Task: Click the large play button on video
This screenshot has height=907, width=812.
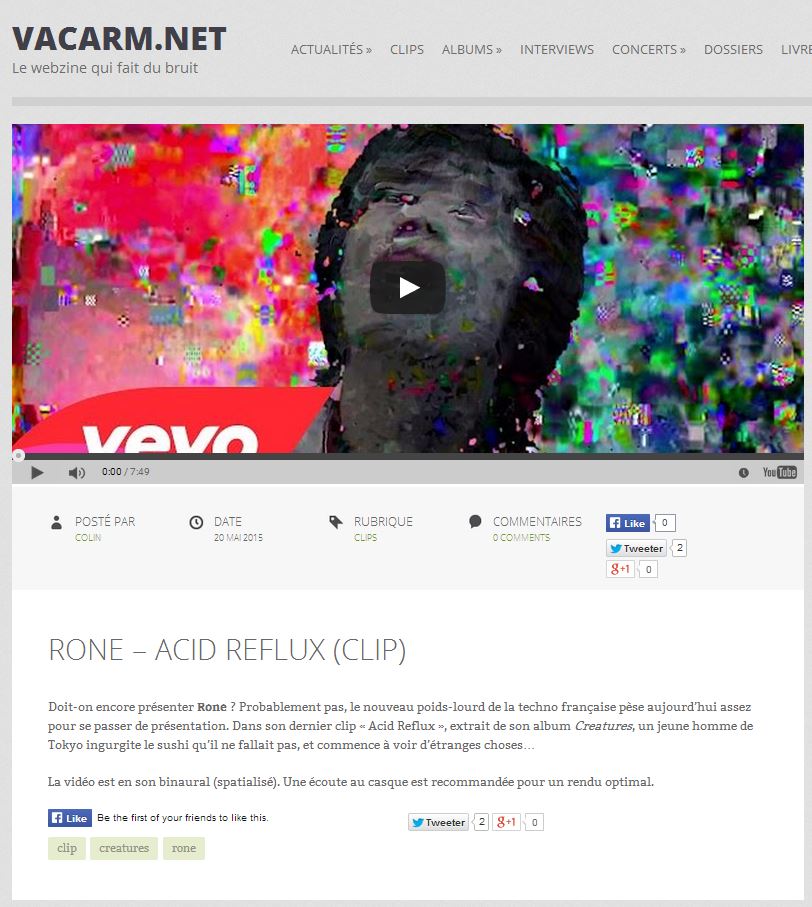Action: click(408, 287)
